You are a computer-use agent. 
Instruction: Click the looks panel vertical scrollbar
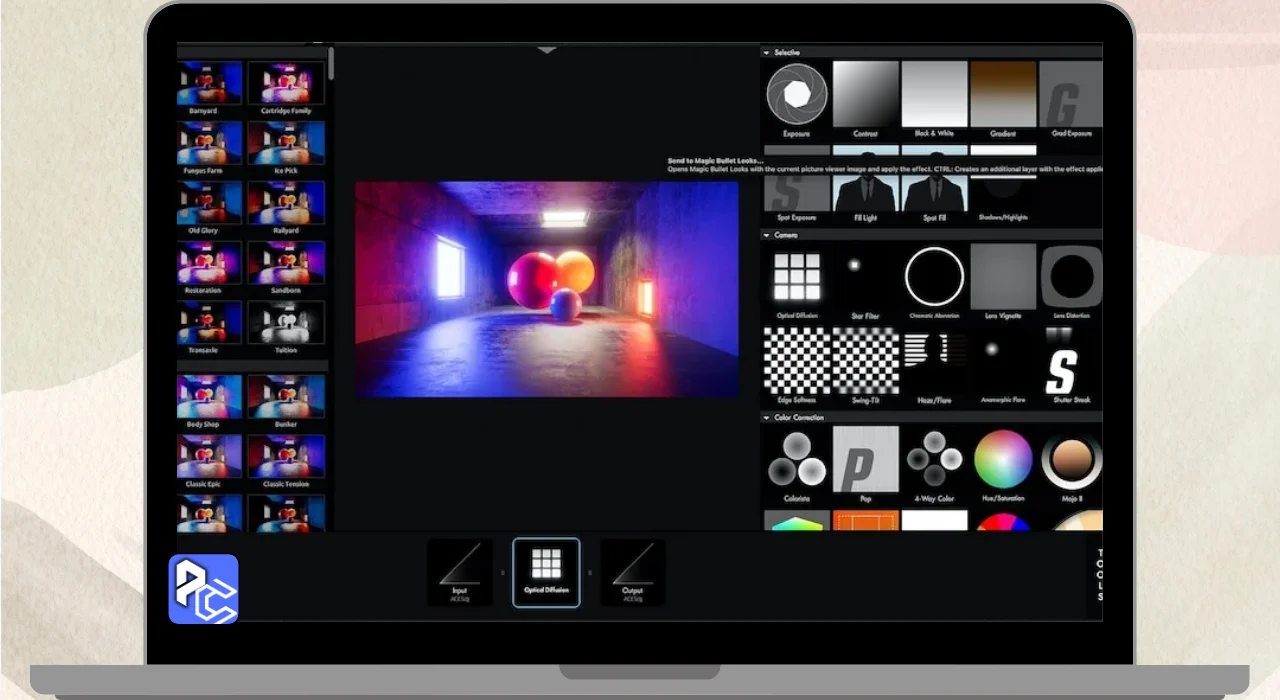(x=331, y=65)
